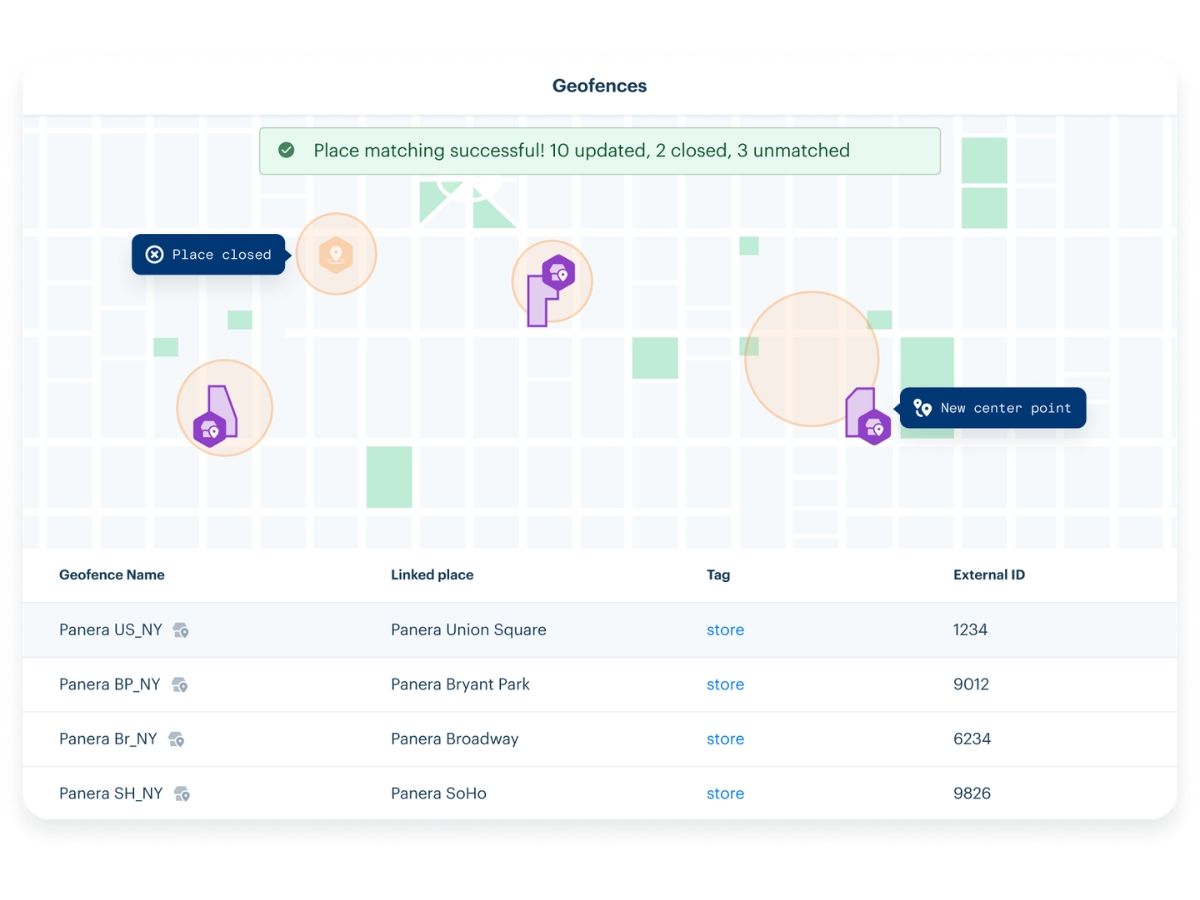The image size is (1200, 900).
Task: Click the X icon in Place closed tooltip
Action: [x=154, y=255]
